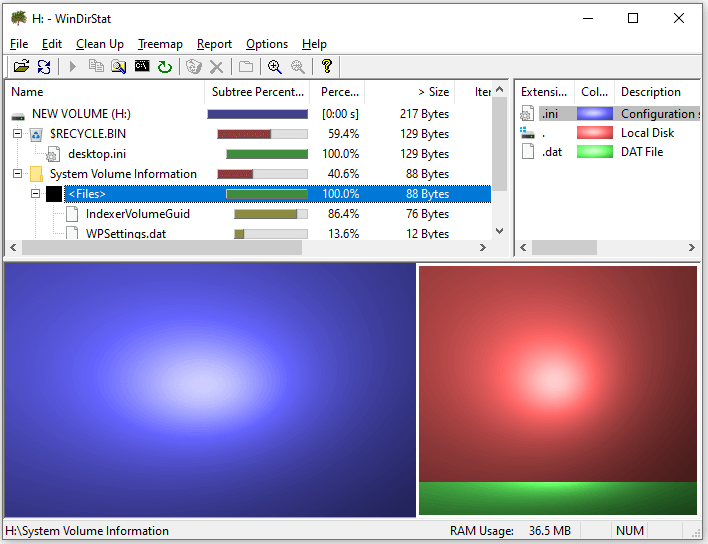Click the Delete to Recycle Bin icon
This screenshot has height=544, width=708.
pyautogui.click(x=194, y=67)
